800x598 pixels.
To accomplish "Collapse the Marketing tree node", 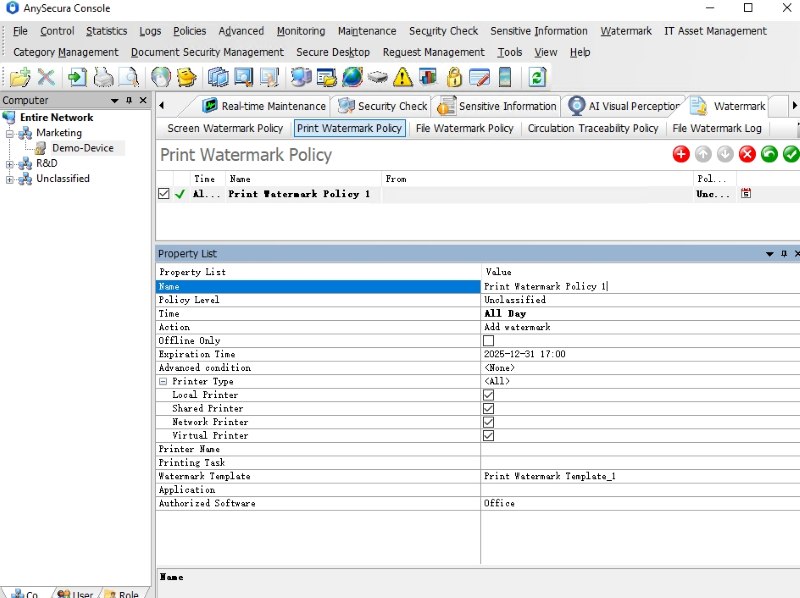I will 10,133.
